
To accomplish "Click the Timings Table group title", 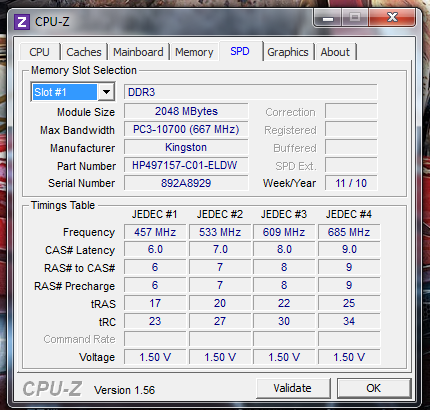I will (63, 205).
